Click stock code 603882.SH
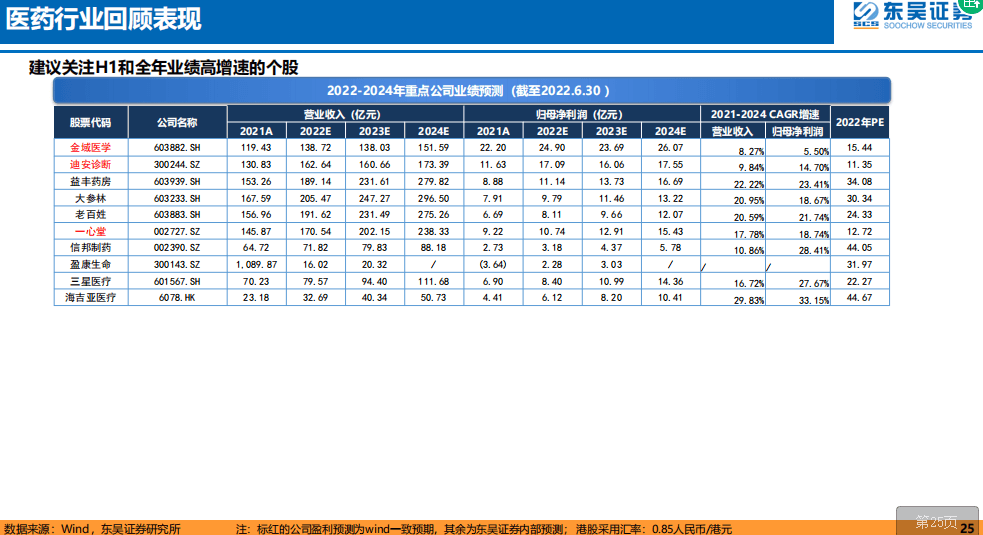 (x=177, y=148)
